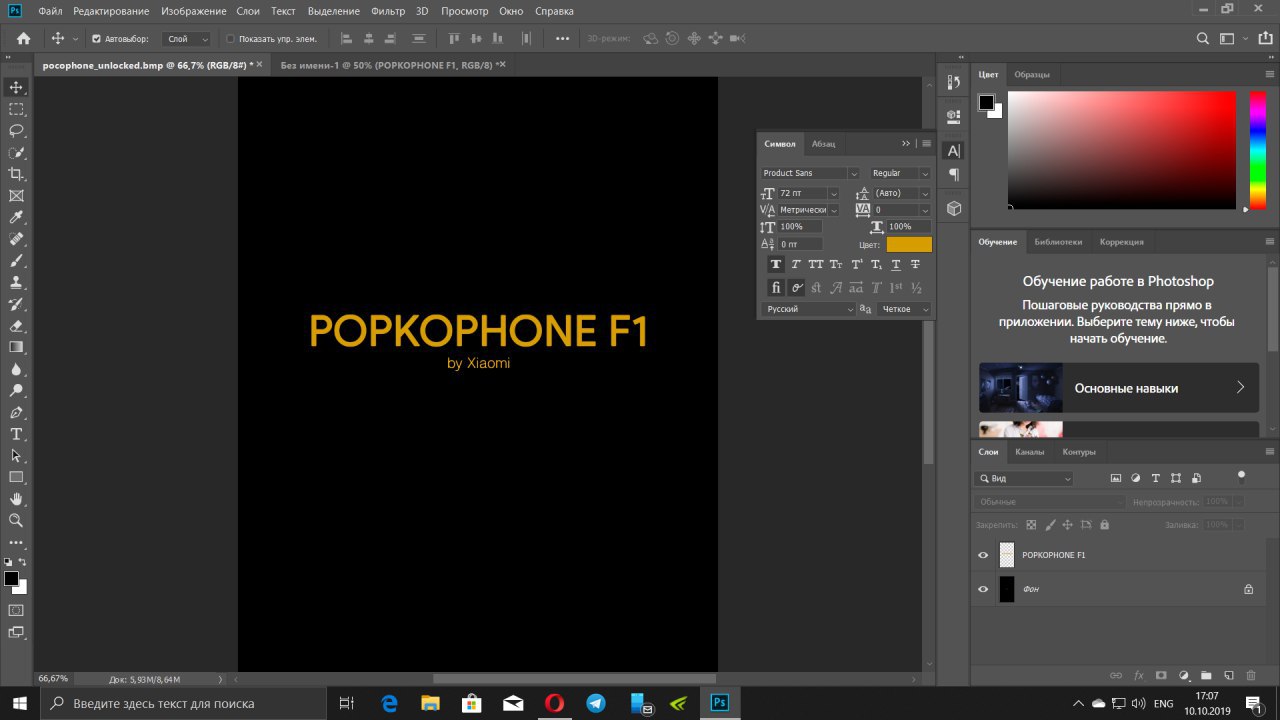The width and height of the screenshot is (1280, 720).
Task: Hide the Фон layer
Action: point(983,589)
